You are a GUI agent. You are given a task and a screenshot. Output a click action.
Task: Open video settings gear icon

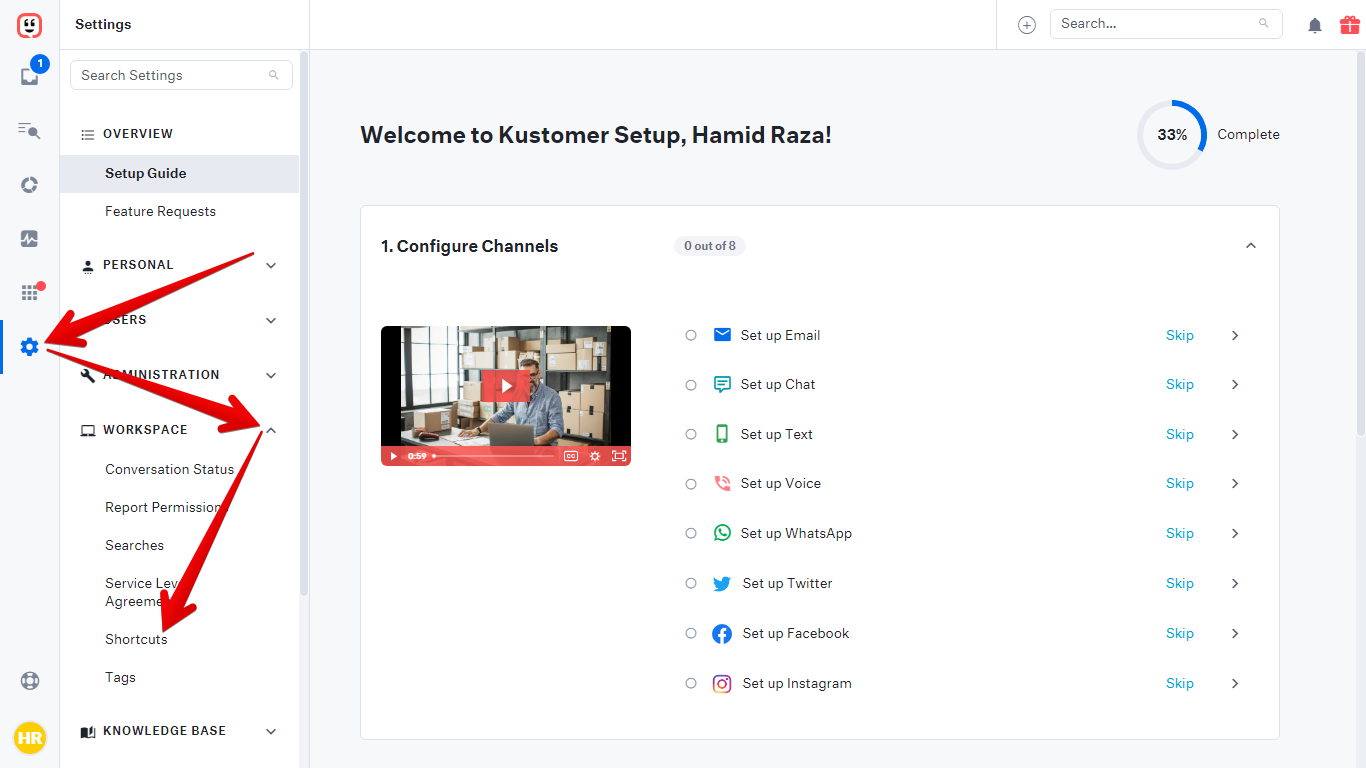(x=595, y=456)
